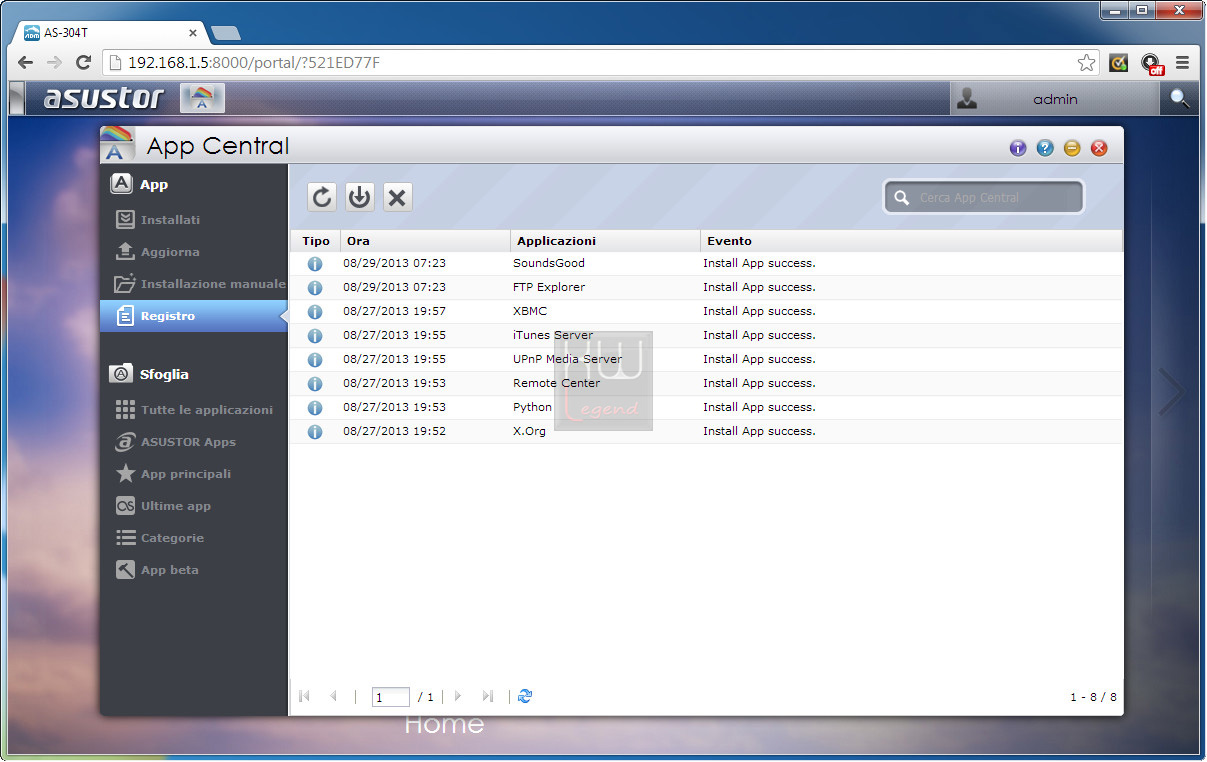The image size is (1207, 762).
Task: Click the ADM taskbar left edge handle
Action: (15, 99)
